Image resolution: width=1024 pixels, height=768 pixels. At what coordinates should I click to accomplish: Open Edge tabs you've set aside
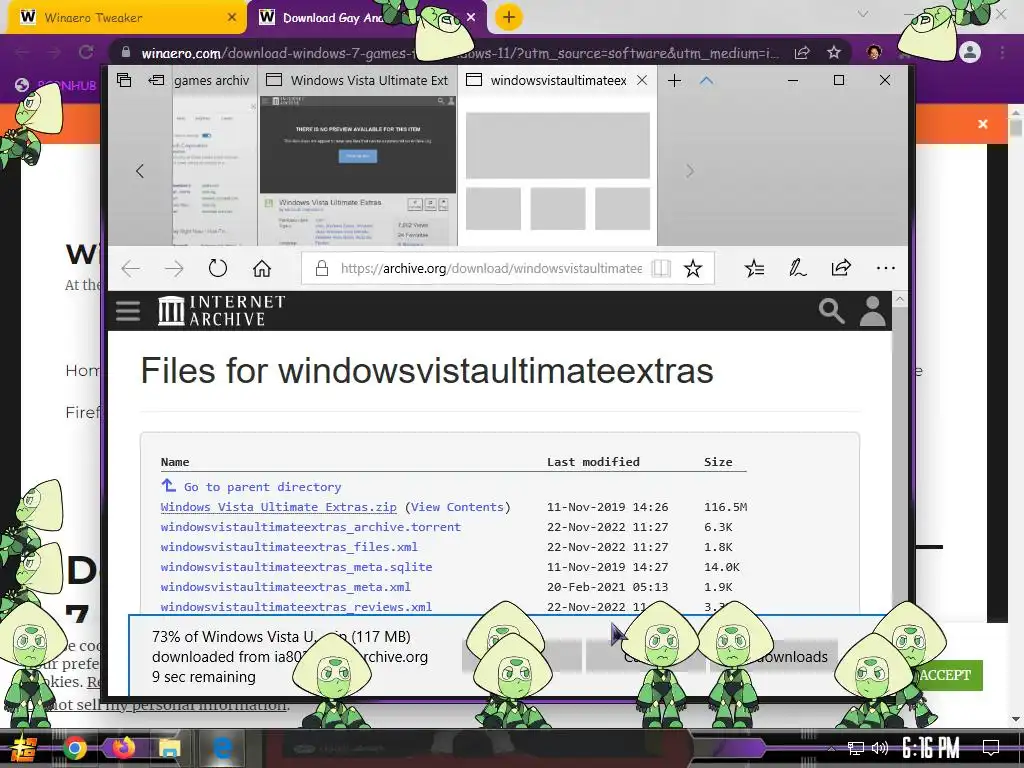[x=123, y=80]
